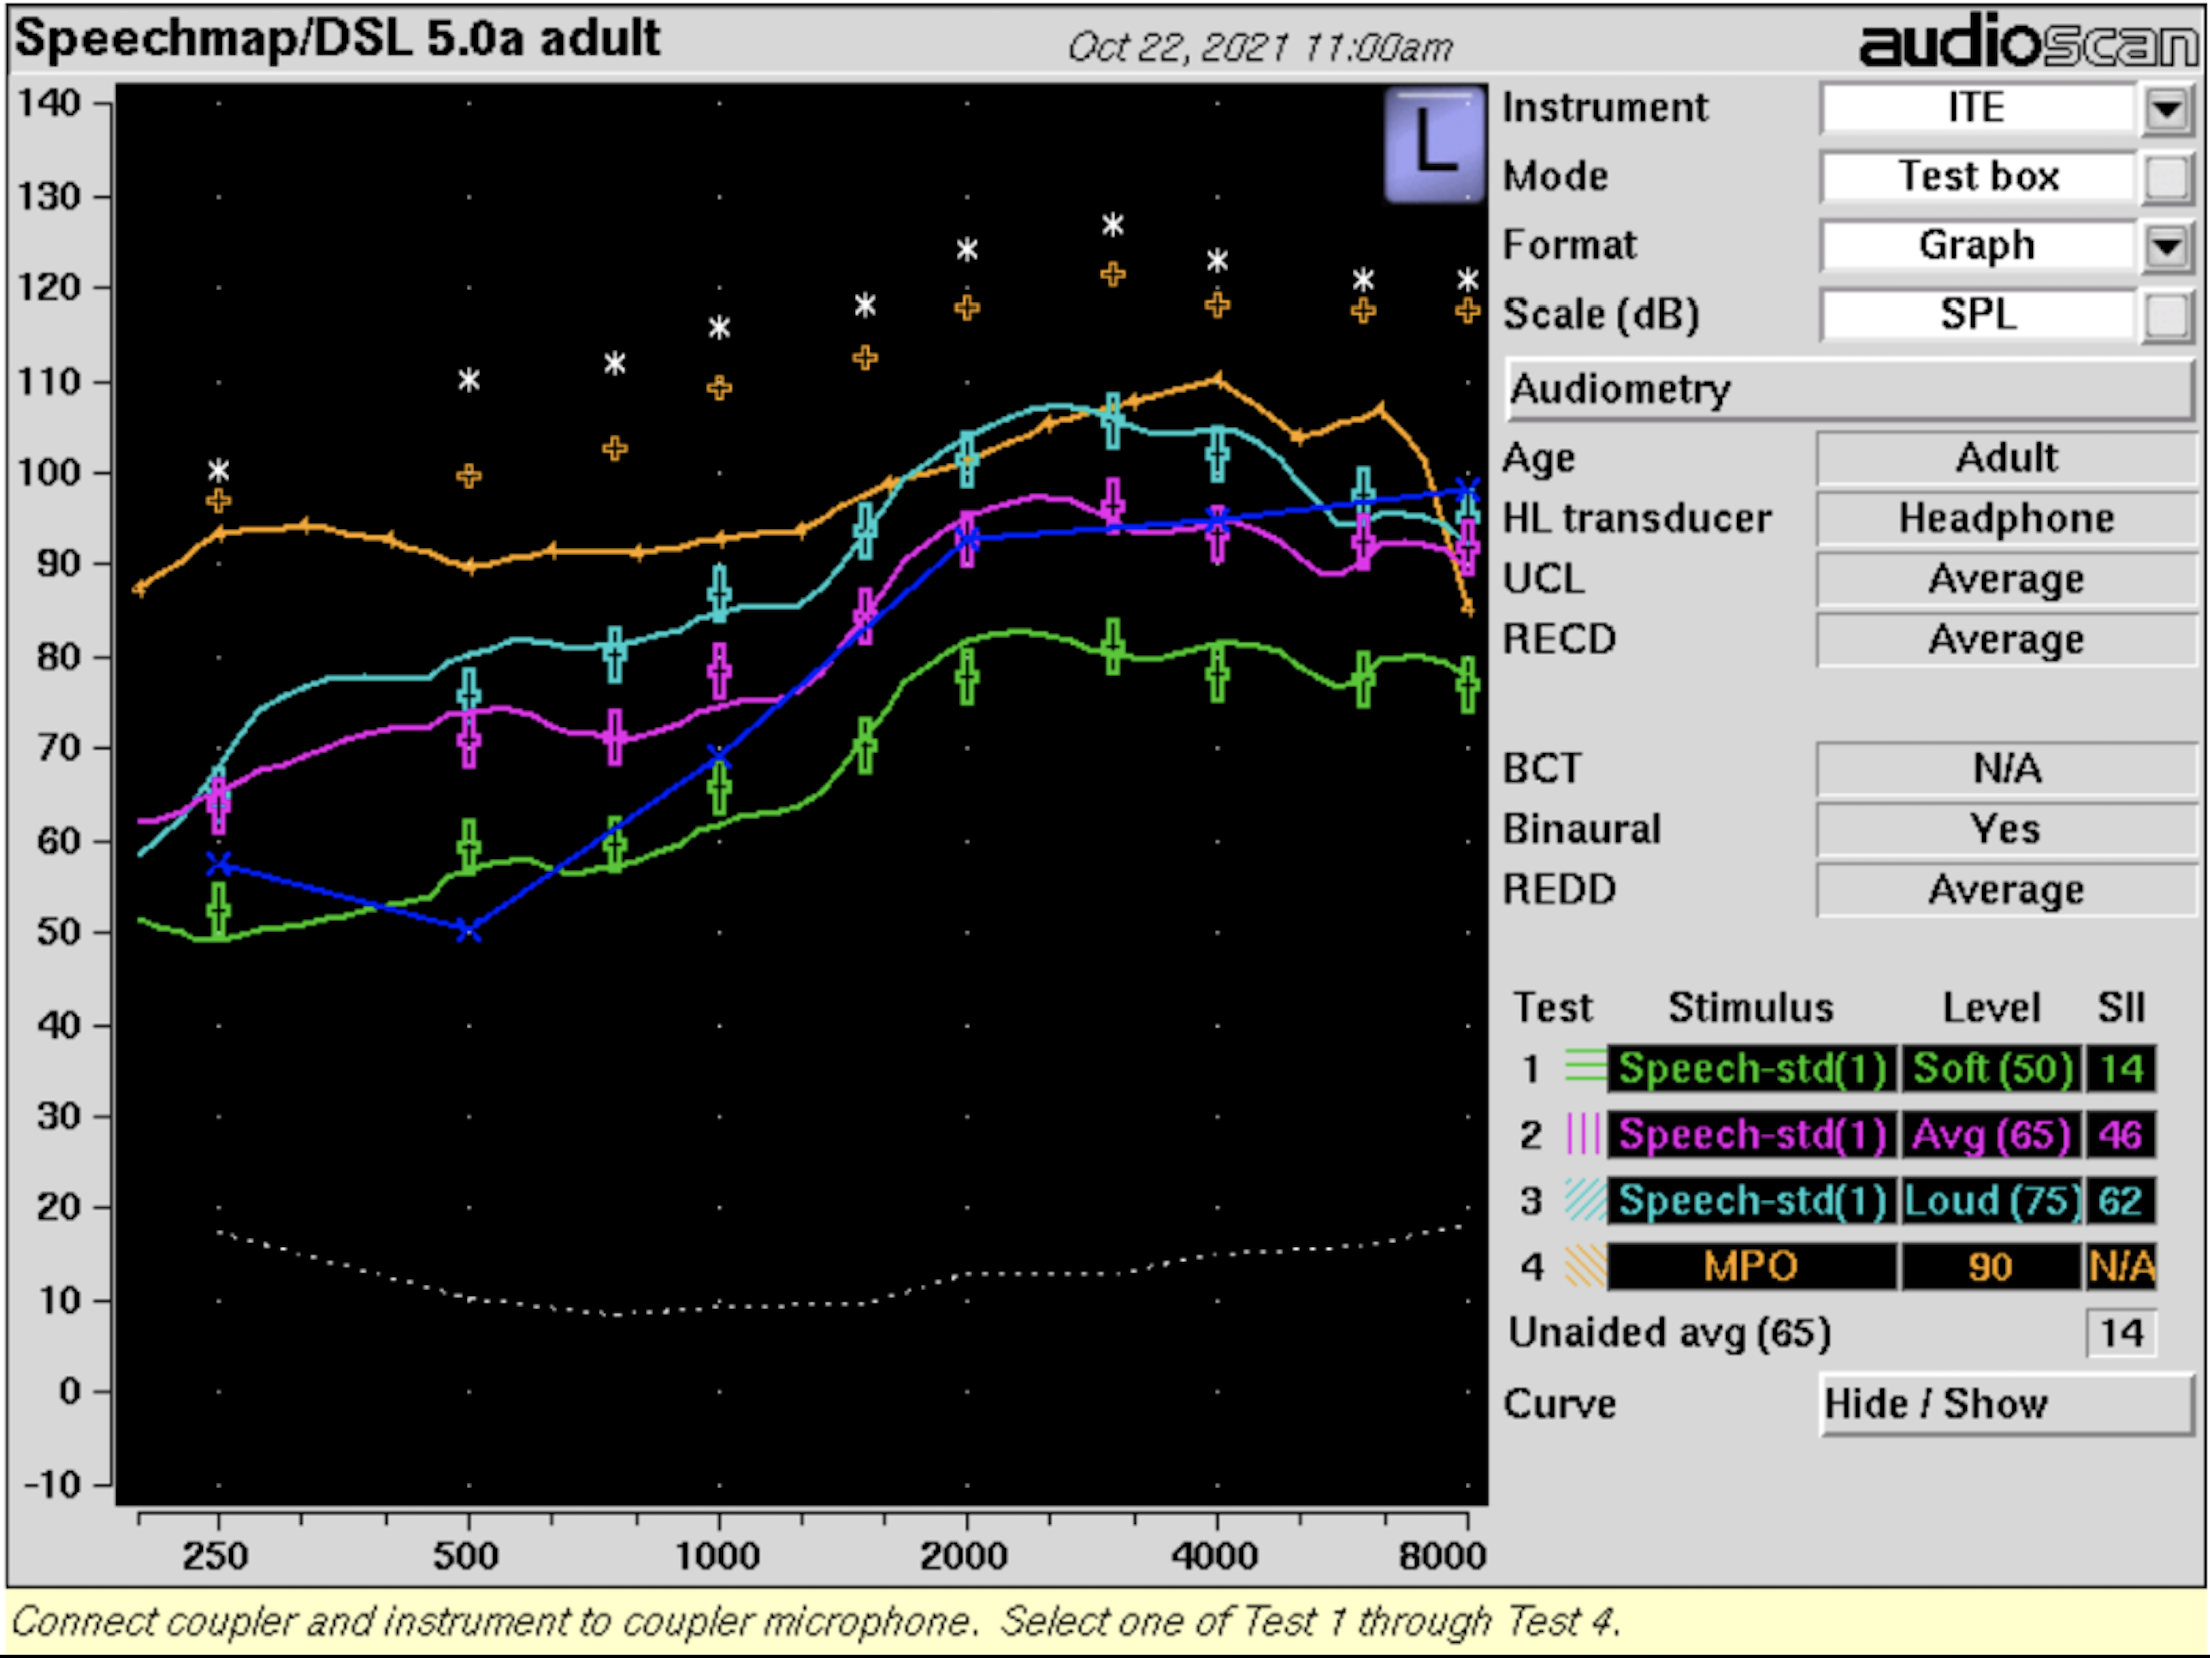Click the N/A SII cell for MPO
Viewport: 2210px width, 1658px height.
[x=2121, y=1267]
